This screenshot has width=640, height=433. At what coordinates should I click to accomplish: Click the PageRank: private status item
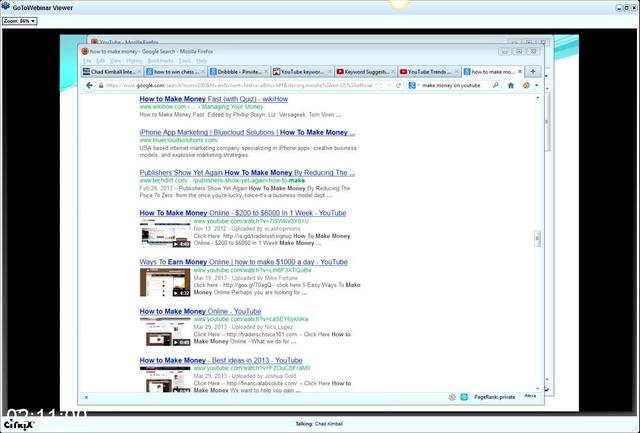click(x=494, y=397)
